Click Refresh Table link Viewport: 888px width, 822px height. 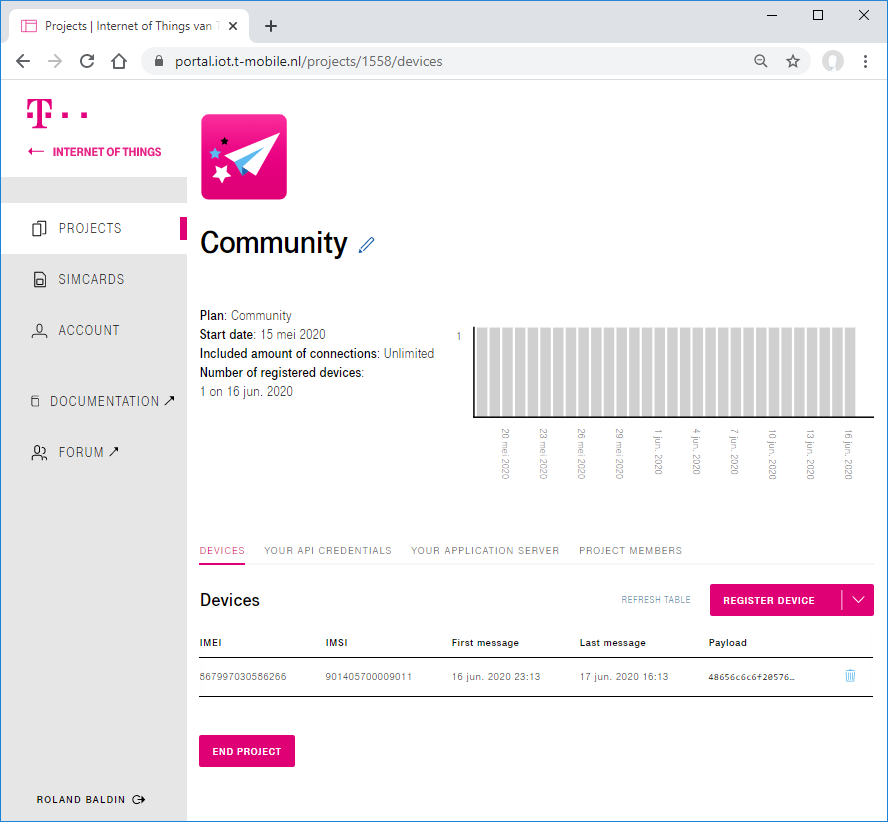pyautogui.click(x=656, y=599)
